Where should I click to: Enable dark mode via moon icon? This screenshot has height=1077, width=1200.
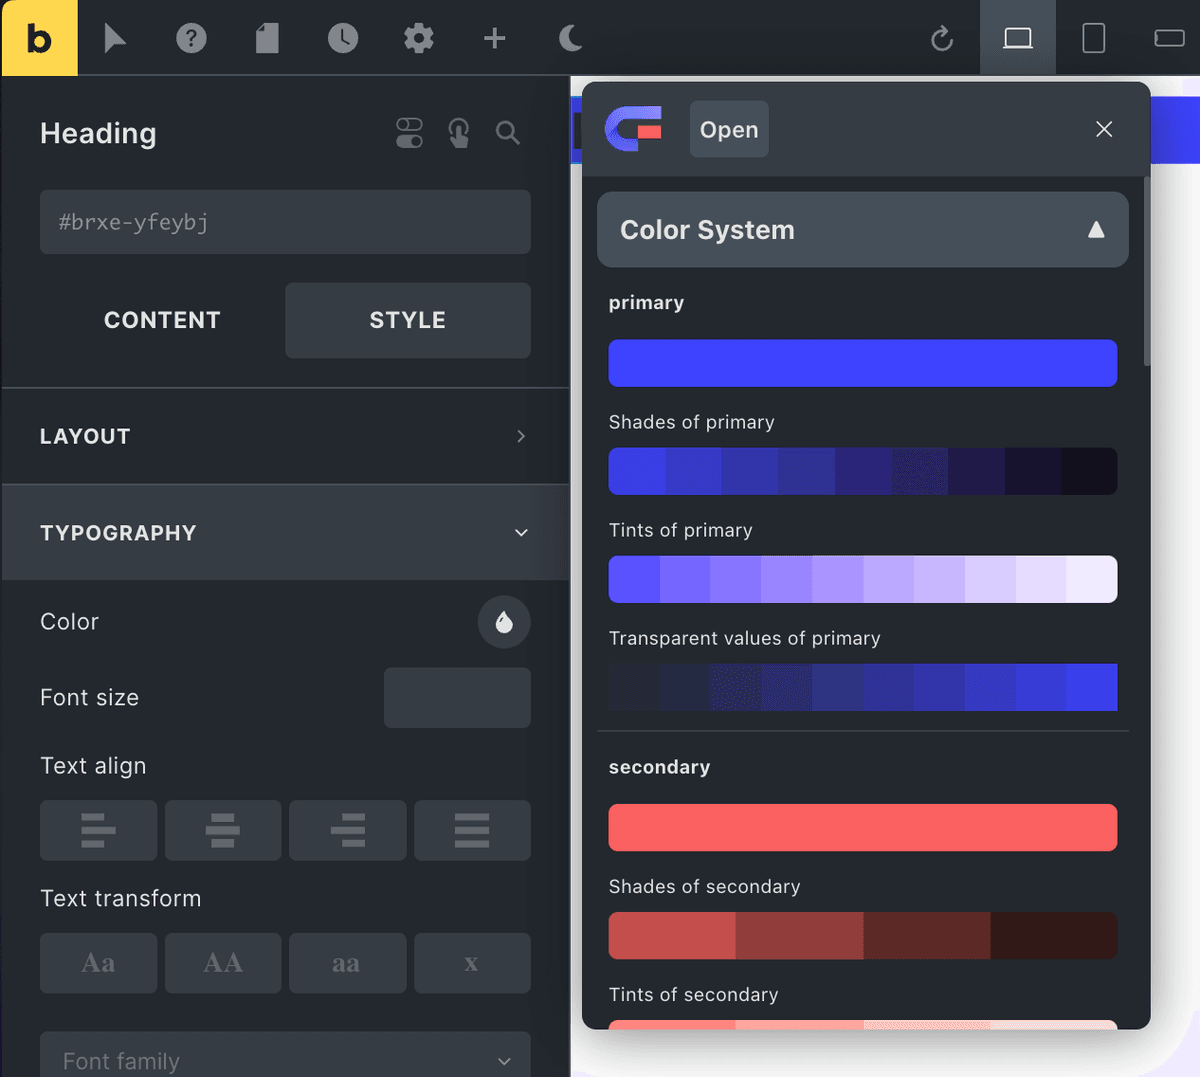pyautogui.click(x=569, y=38)
